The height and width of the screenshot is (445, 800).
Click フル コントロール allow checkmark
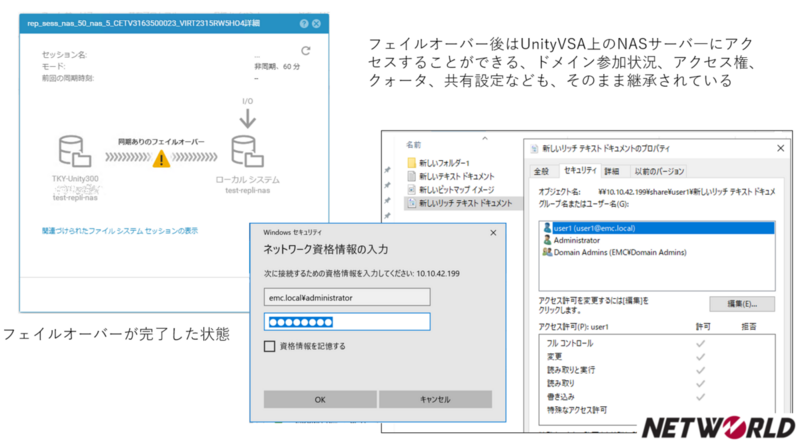coord(701,343)
